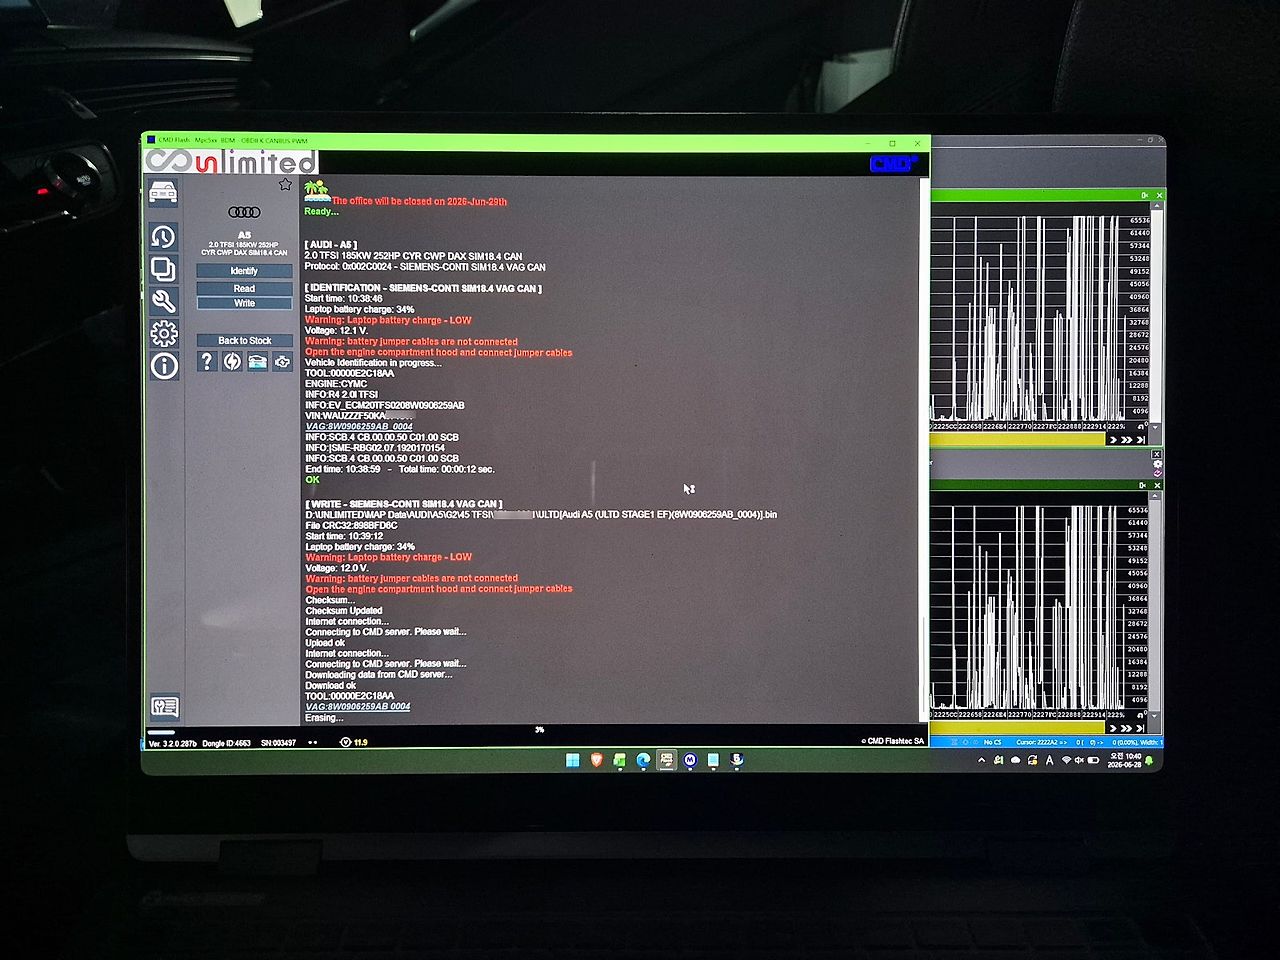Click the Unlimited logo banner

(232, 162)
